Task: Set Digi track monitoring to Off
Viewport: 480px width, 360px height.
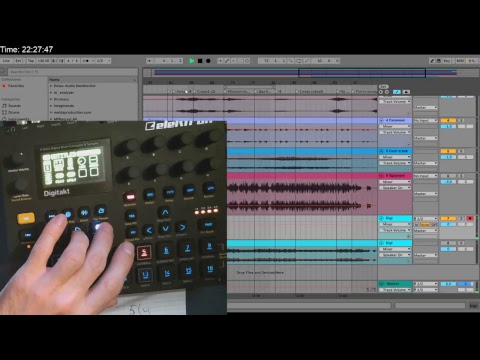Action: point(434,225)
